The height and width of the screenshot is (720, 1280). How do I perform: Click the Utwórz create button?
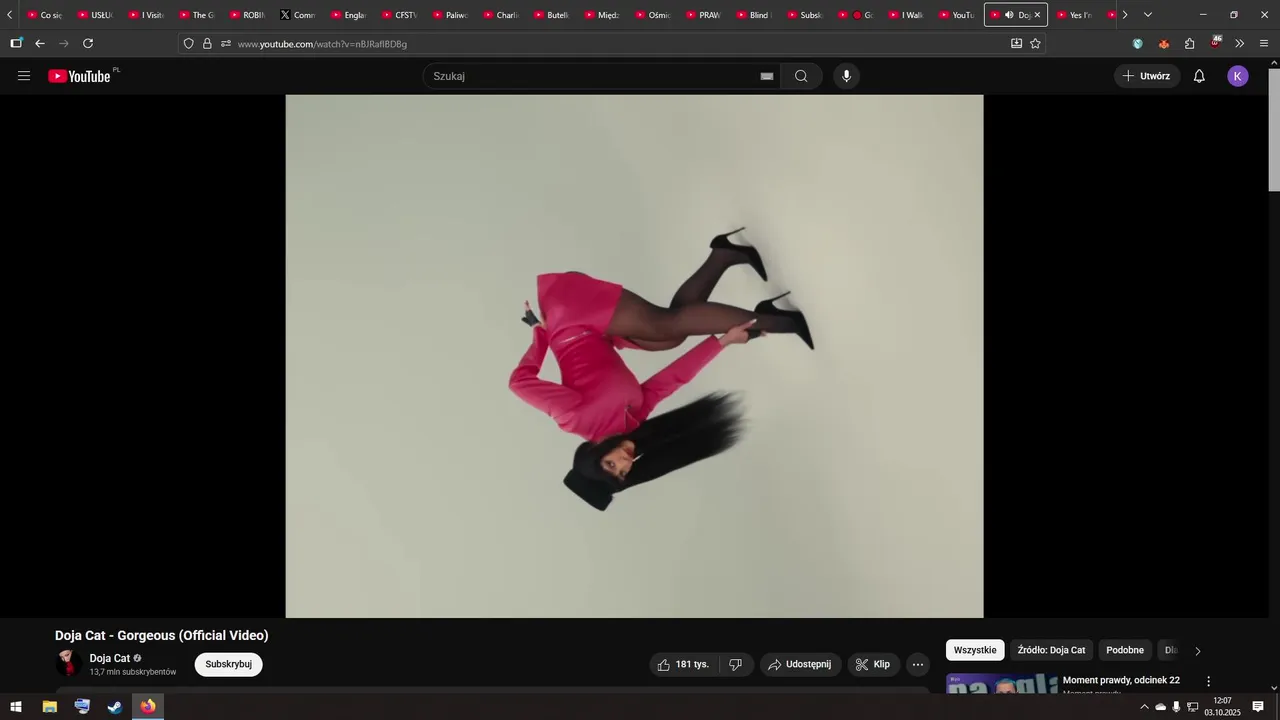1147,76
